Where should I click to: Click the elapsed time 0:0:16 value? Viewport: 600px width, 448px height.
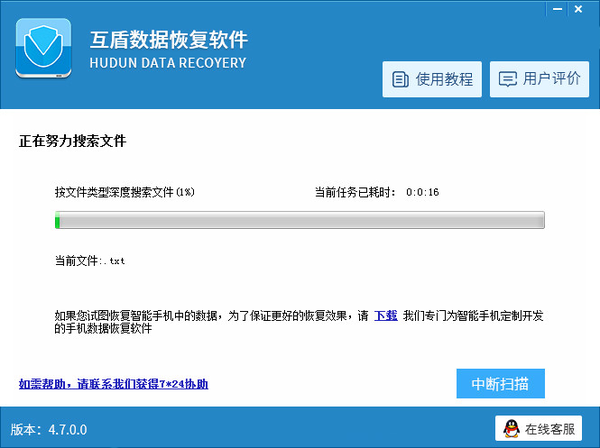click(422, 192)
